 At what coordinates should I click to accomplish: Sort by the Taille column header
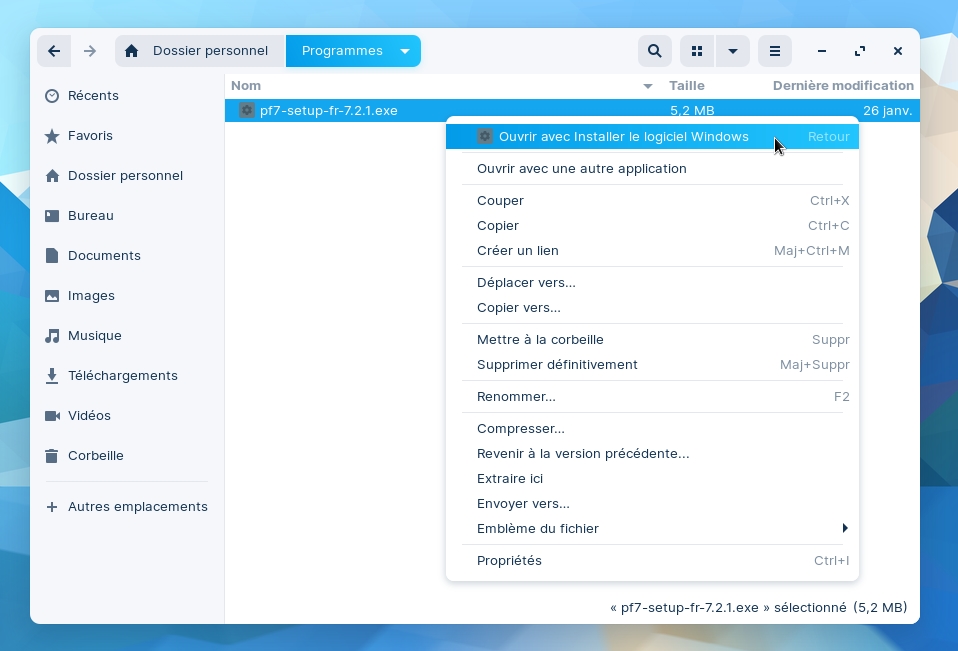[687, 86]
